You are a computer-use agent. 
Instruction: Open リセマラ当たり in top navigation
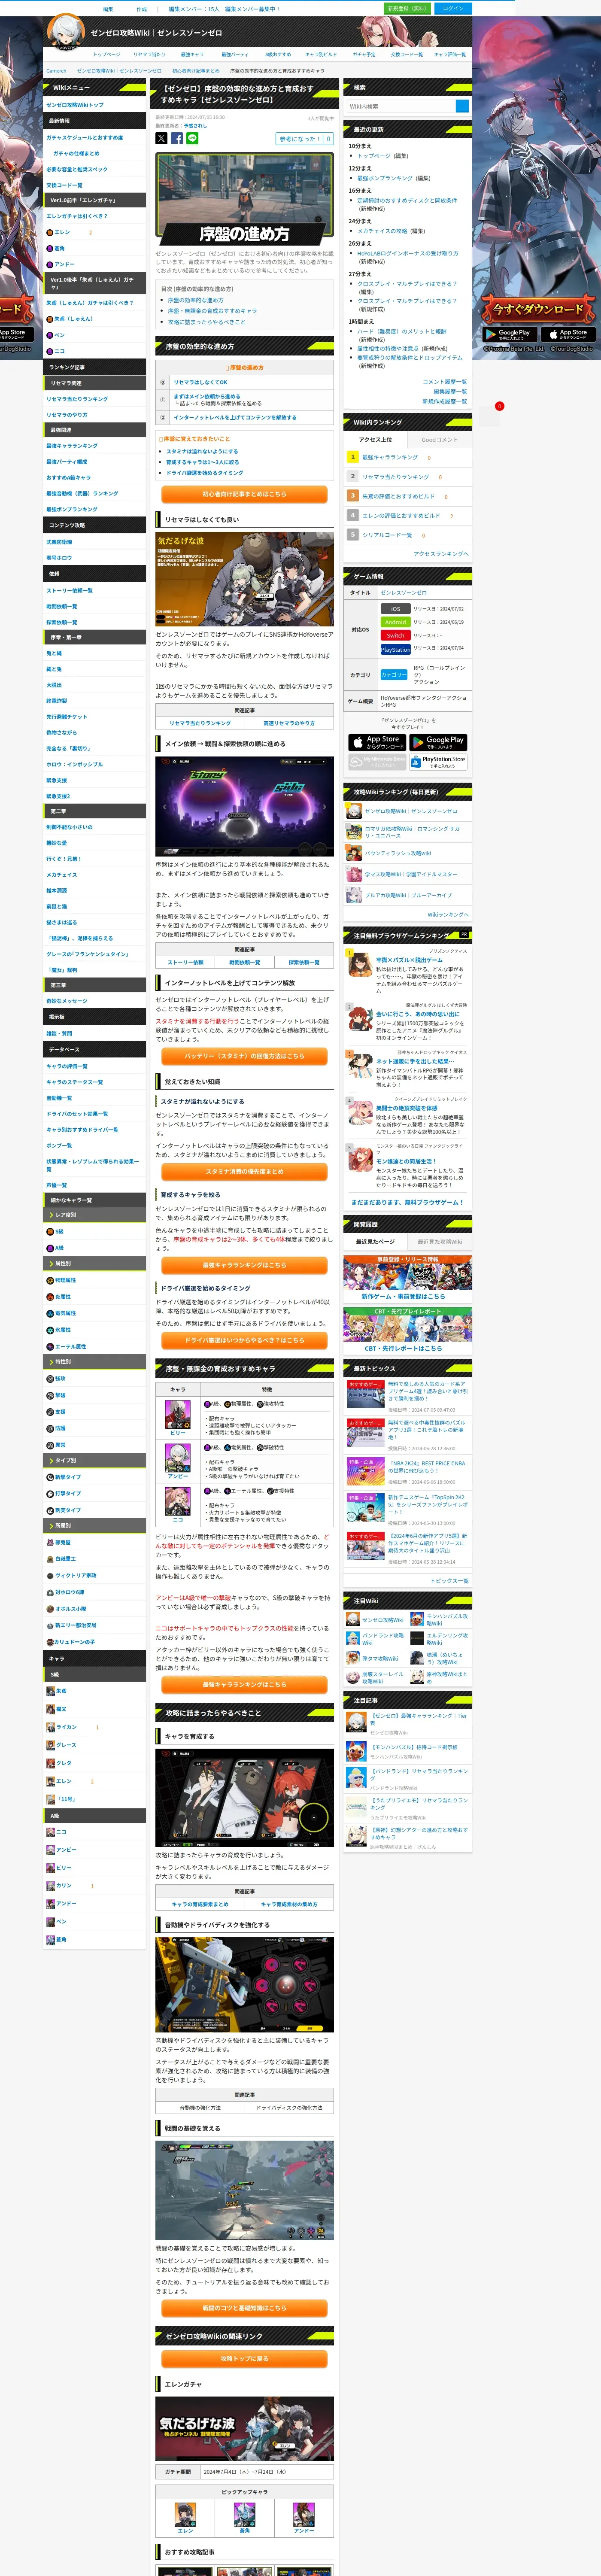149,54
